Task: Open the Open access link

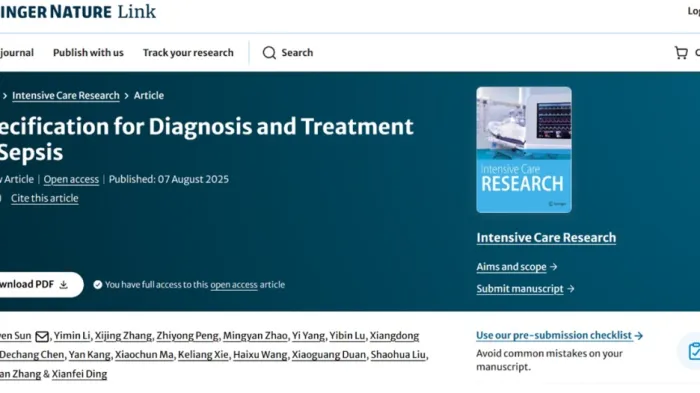Action: tap(71, 180)
